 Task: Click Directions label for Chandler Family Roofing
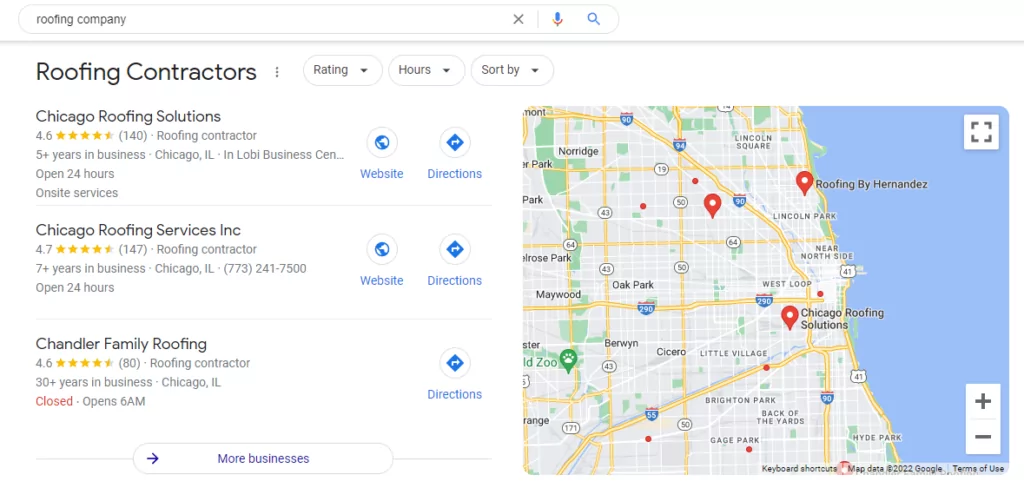(x=455, y=394)
